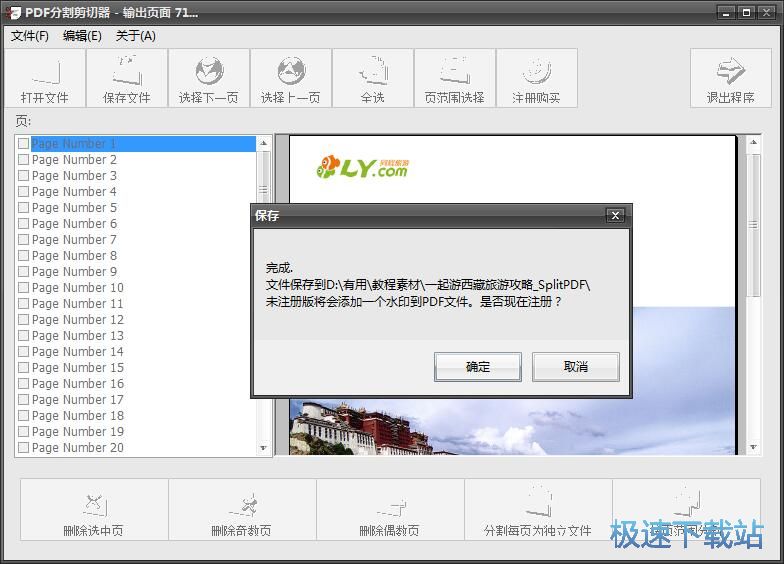Image resolution: width=784 pixels, height=564 pixels.
Task: Maximize the PDF splitter window
Action: point(746,12)
